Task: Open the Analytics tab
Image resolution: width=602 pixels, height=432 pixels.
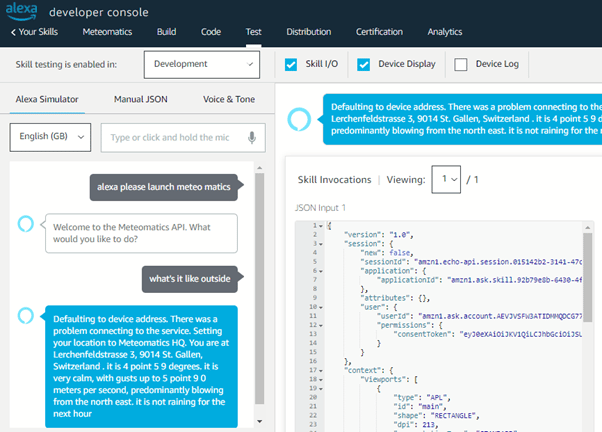Action: pyautogui.click(x=445, y=32)
